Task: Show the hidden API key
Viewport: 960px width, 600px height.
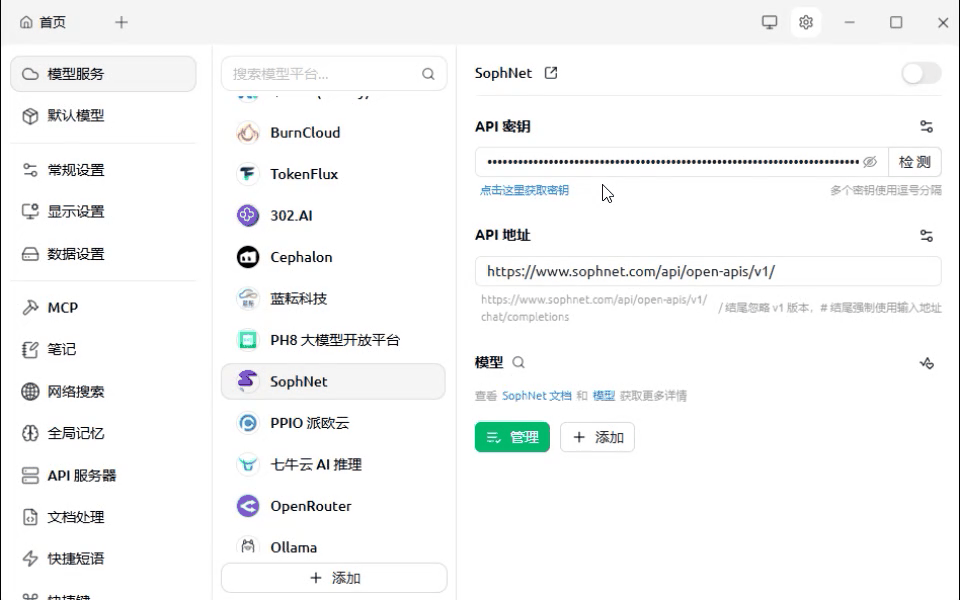Action: click(x=869, y=162)
